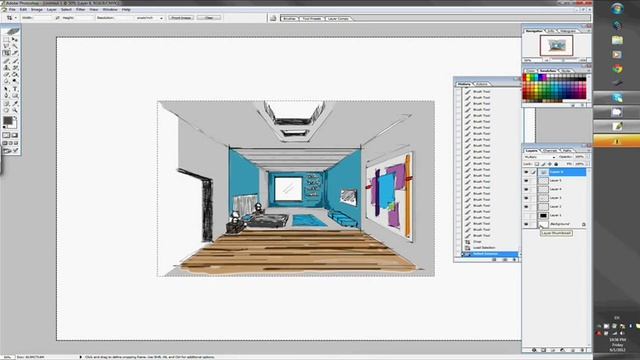Select the Rectangular Marquee tool
Viewport: 640px width, 360px height.
[x=6, y=39]
